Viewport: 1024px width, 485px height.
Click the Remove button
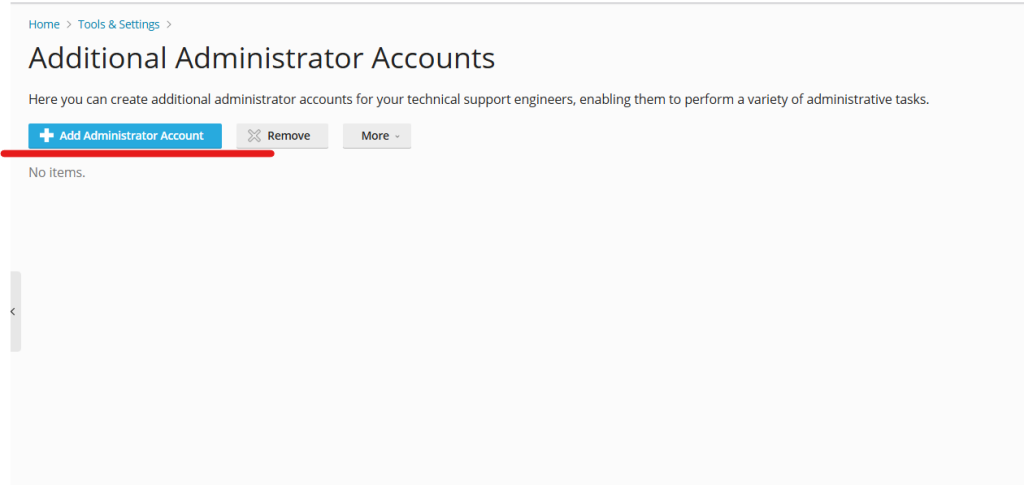[282, 136]
